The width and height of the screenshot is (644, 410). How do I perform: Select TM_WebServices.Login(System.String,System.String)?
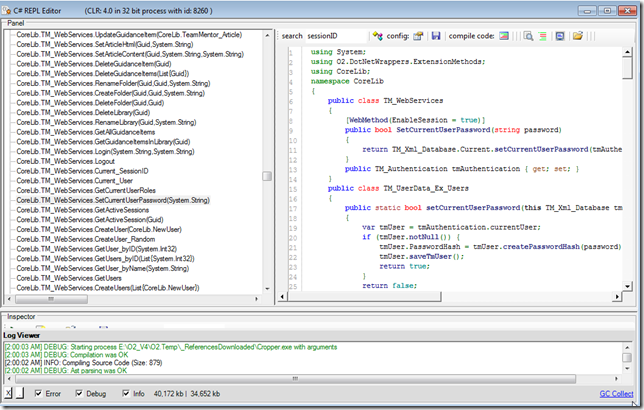[105, 152]
